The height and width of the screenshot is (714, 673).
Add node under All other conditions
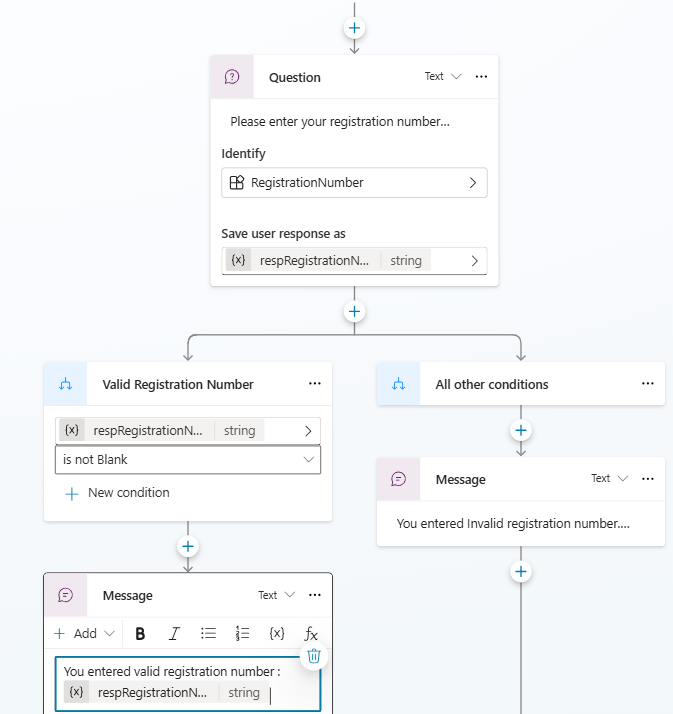521,430
